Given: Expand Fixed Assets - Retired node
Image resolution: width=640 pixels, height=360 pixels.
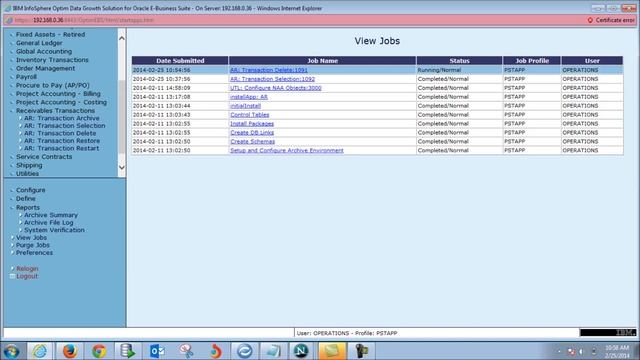Looking at the screenshot, I should pos(51,35).
